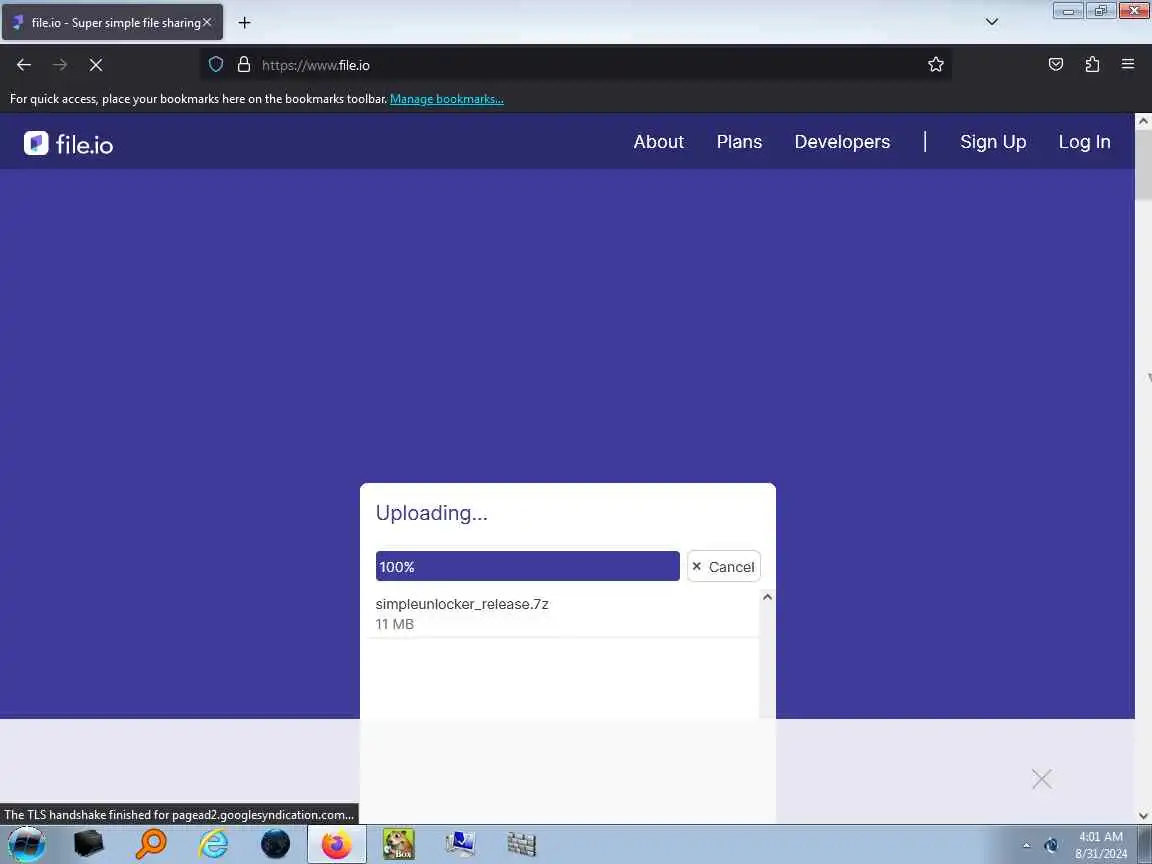Screen dimensions: 1152x864
Task: Close the file.io tab
Action: tap(207, 23)
